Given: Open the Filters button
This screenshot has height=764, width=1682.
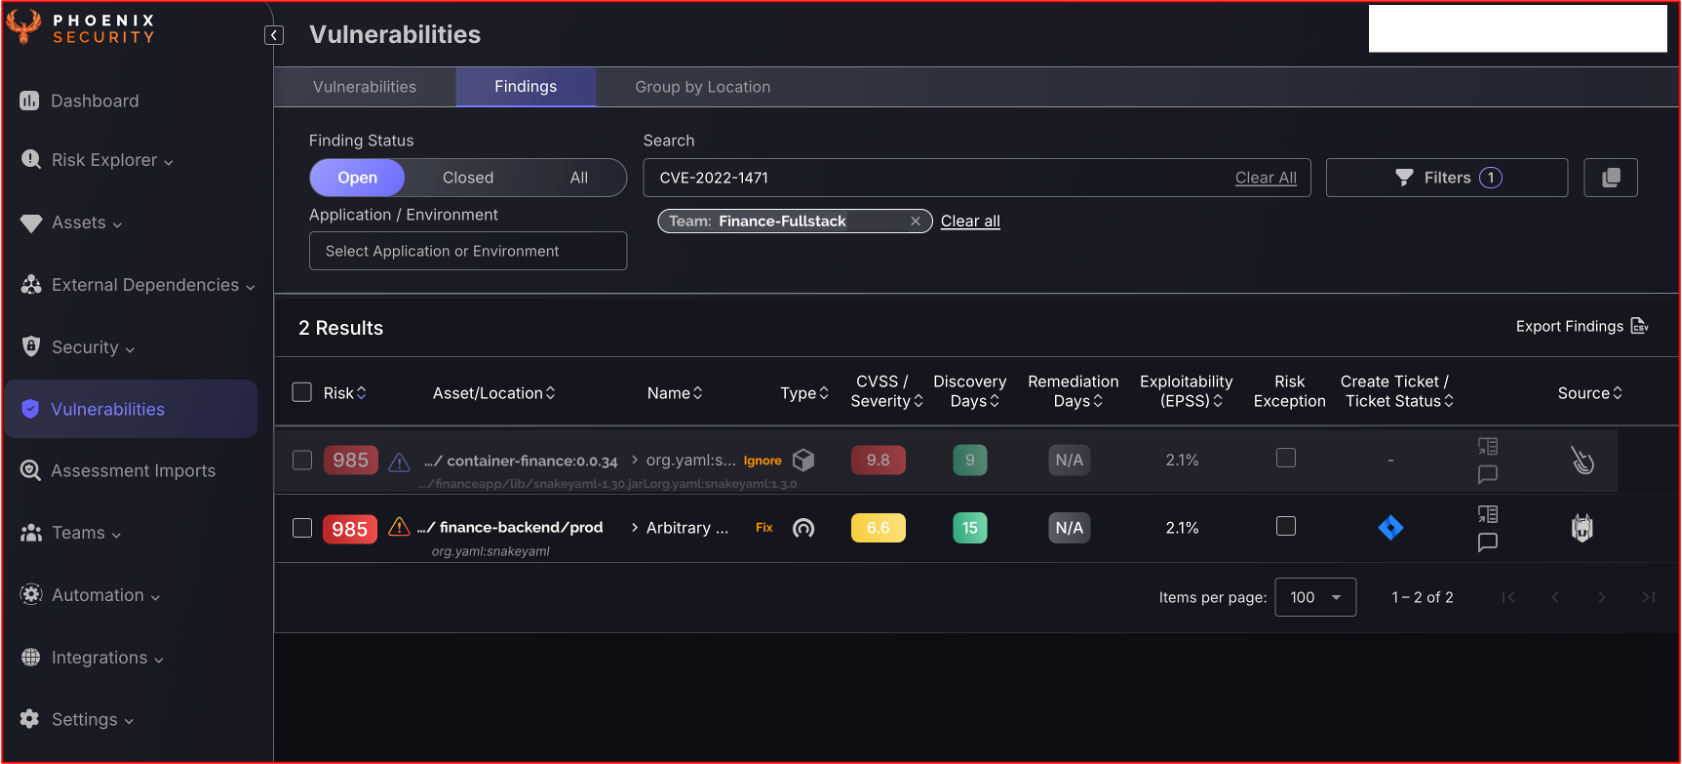Looking at the screenshot, I should coord(1446,178).
